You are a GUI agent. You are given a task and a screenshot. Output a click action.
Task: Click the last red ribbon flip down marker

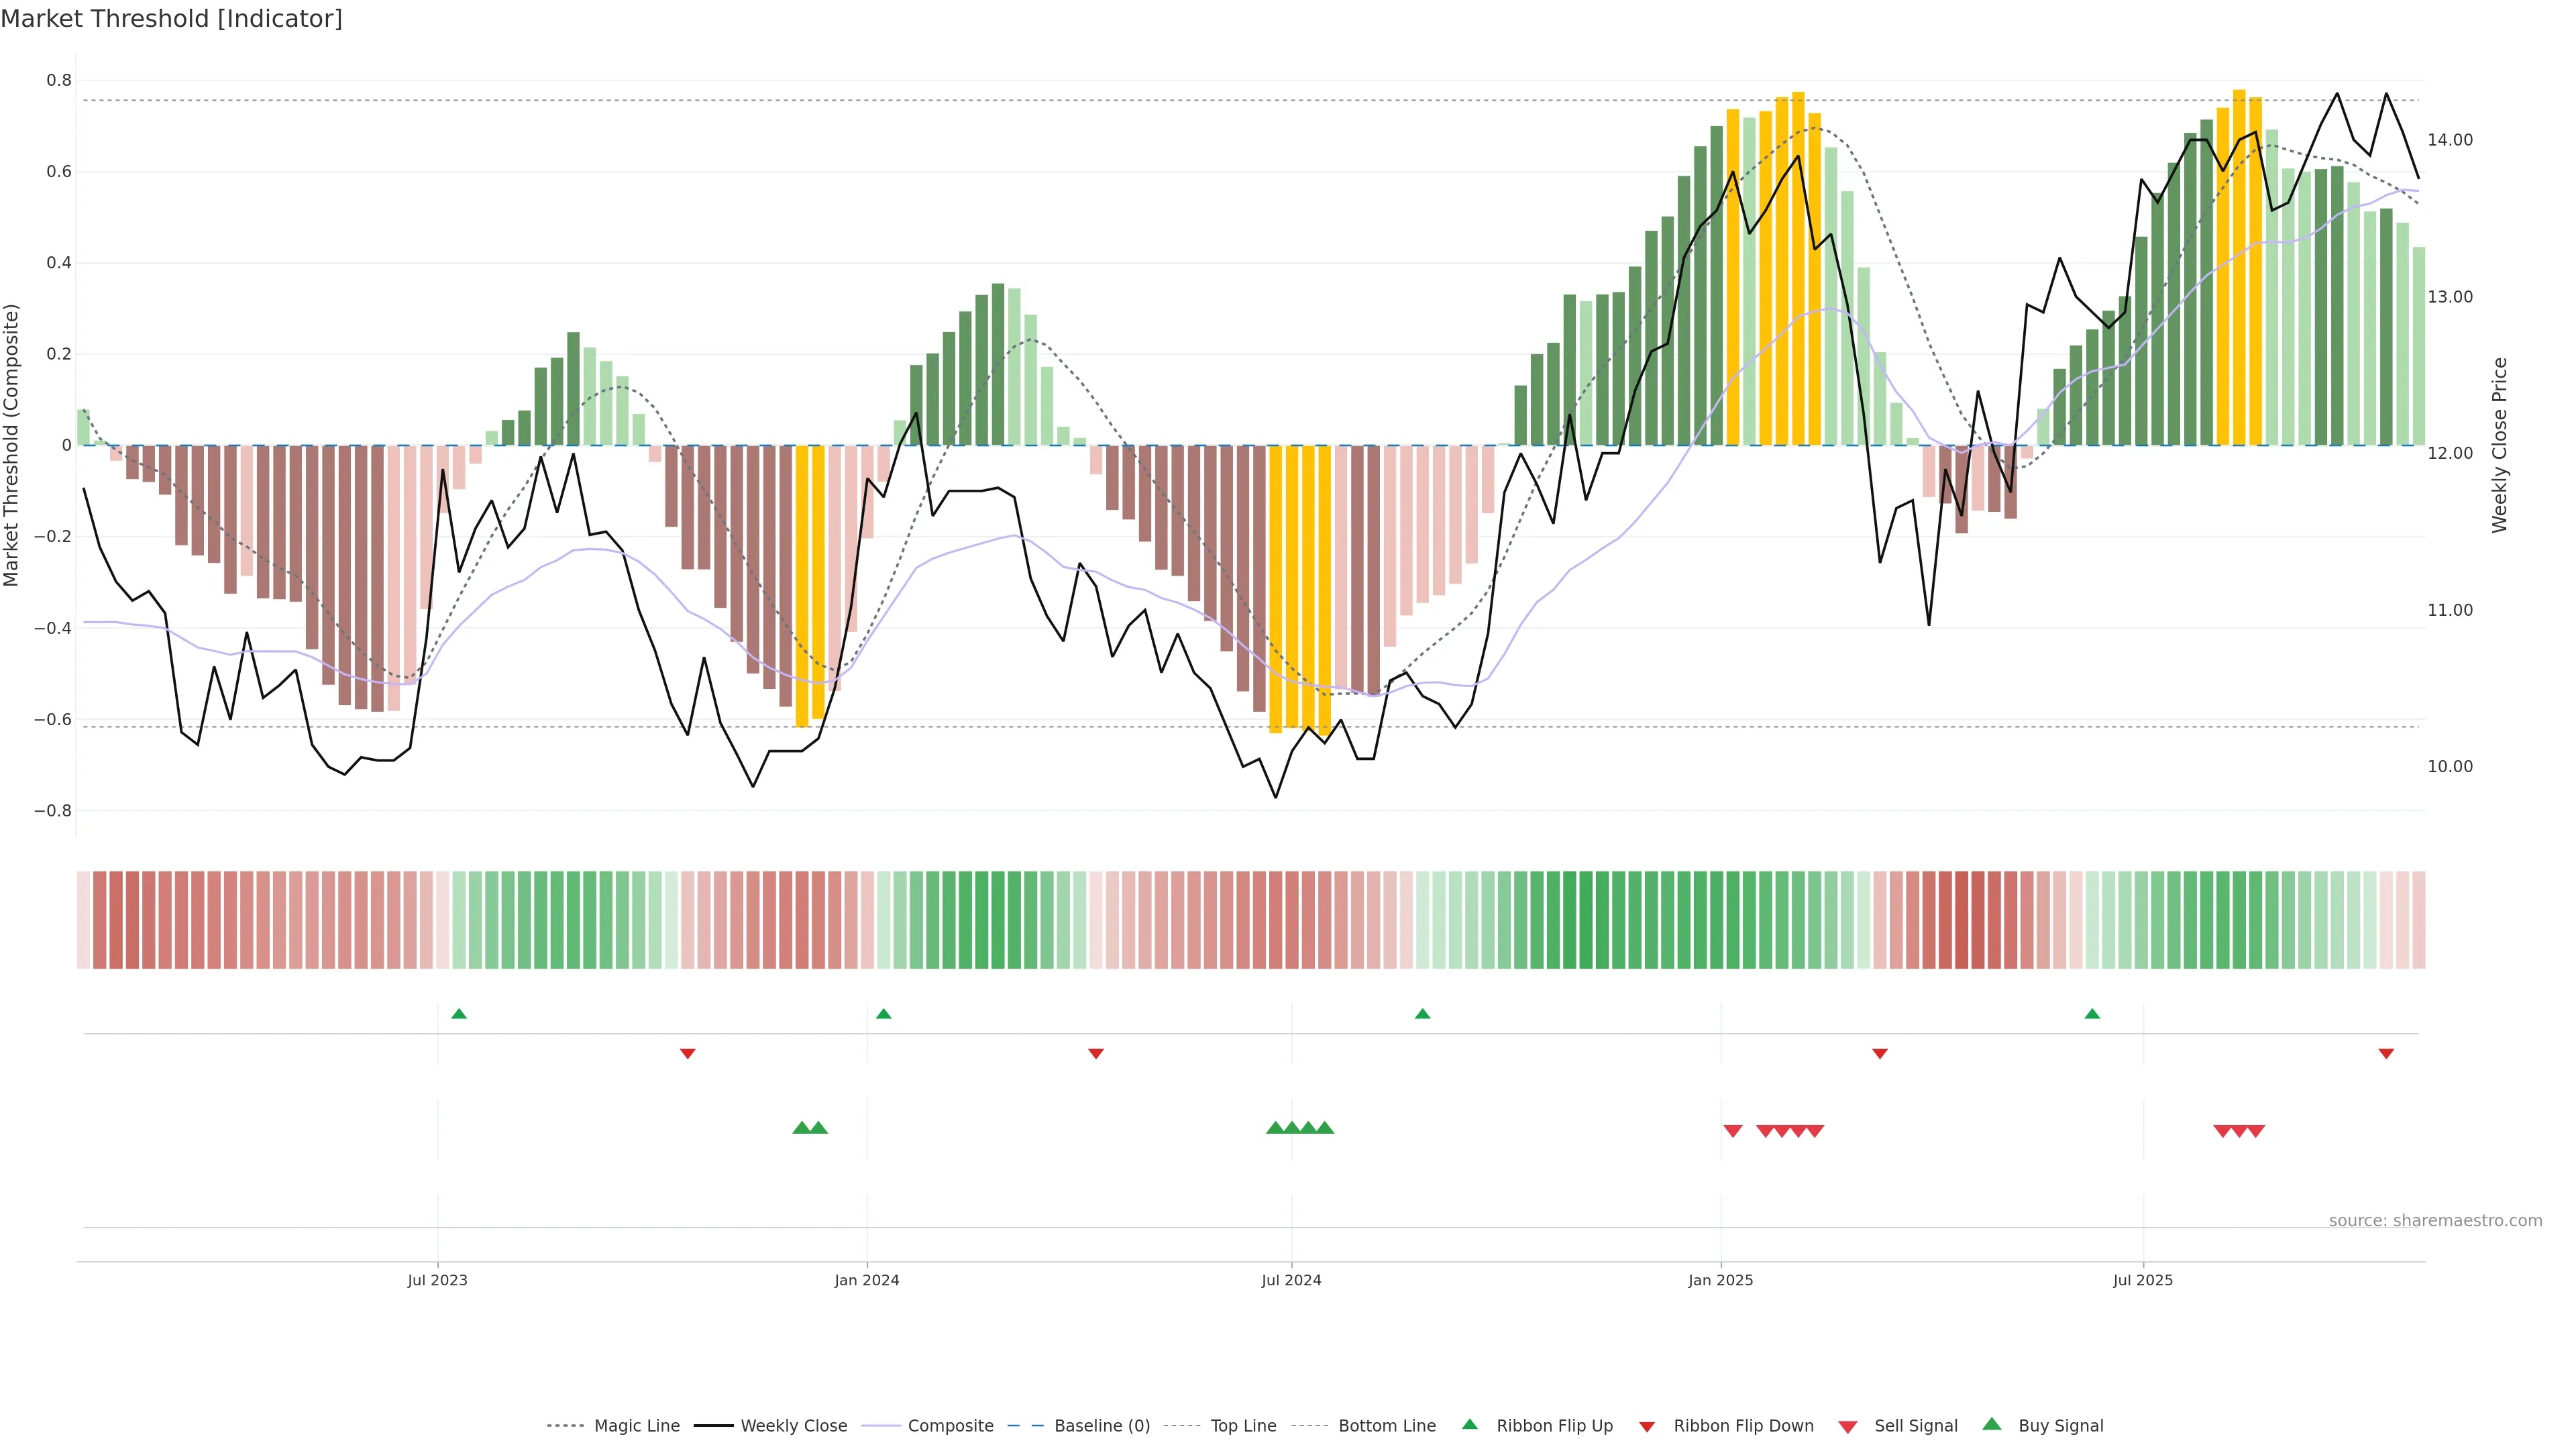(x=2386, y=1053)
